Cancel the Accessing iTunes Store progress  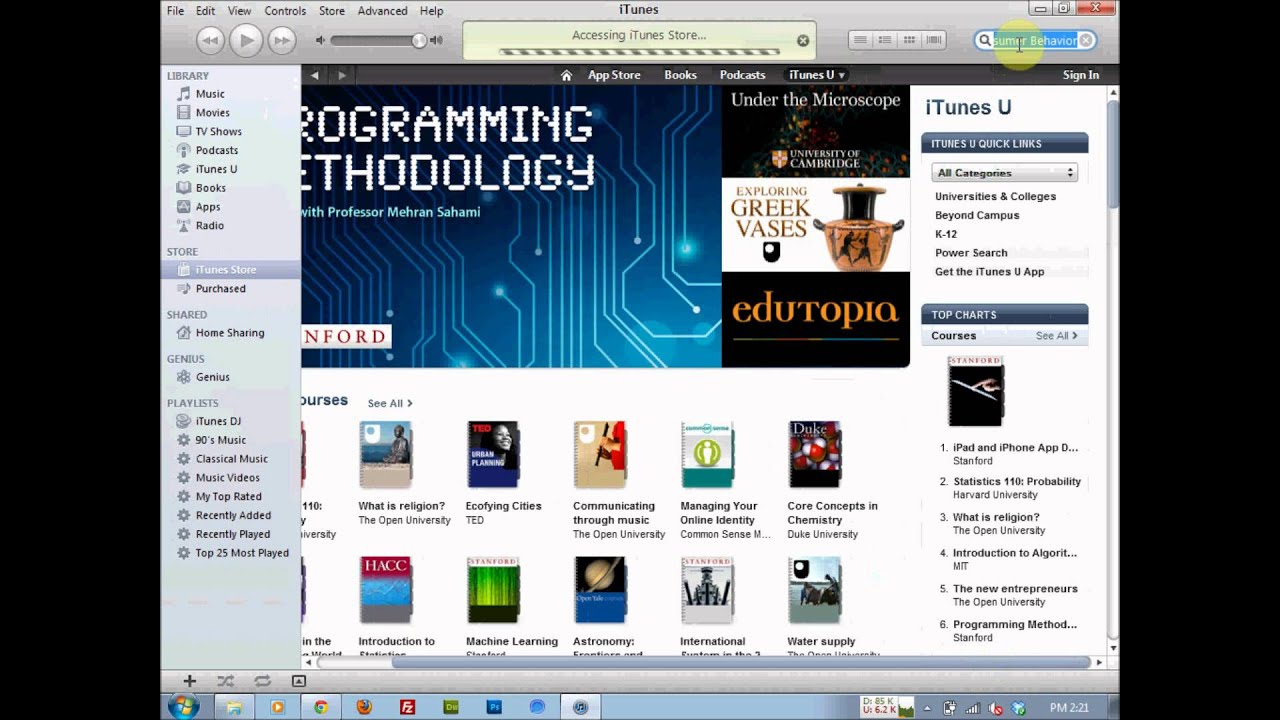tap(803, 41)
